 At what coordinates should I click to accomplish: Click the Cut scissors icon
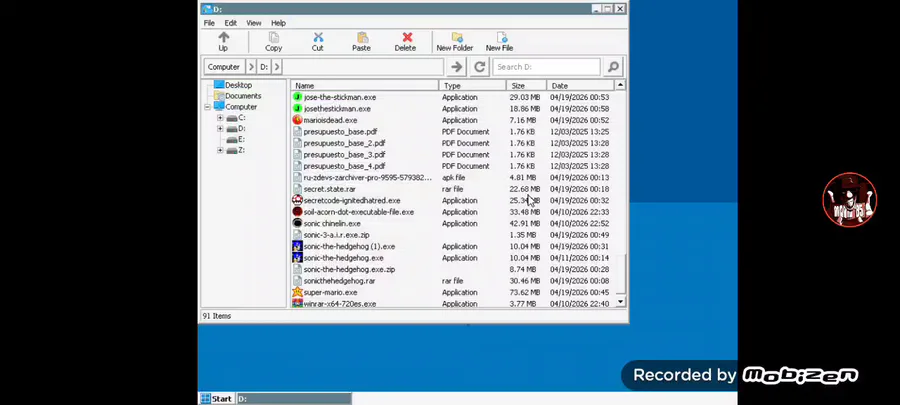(x=318, y=38)
